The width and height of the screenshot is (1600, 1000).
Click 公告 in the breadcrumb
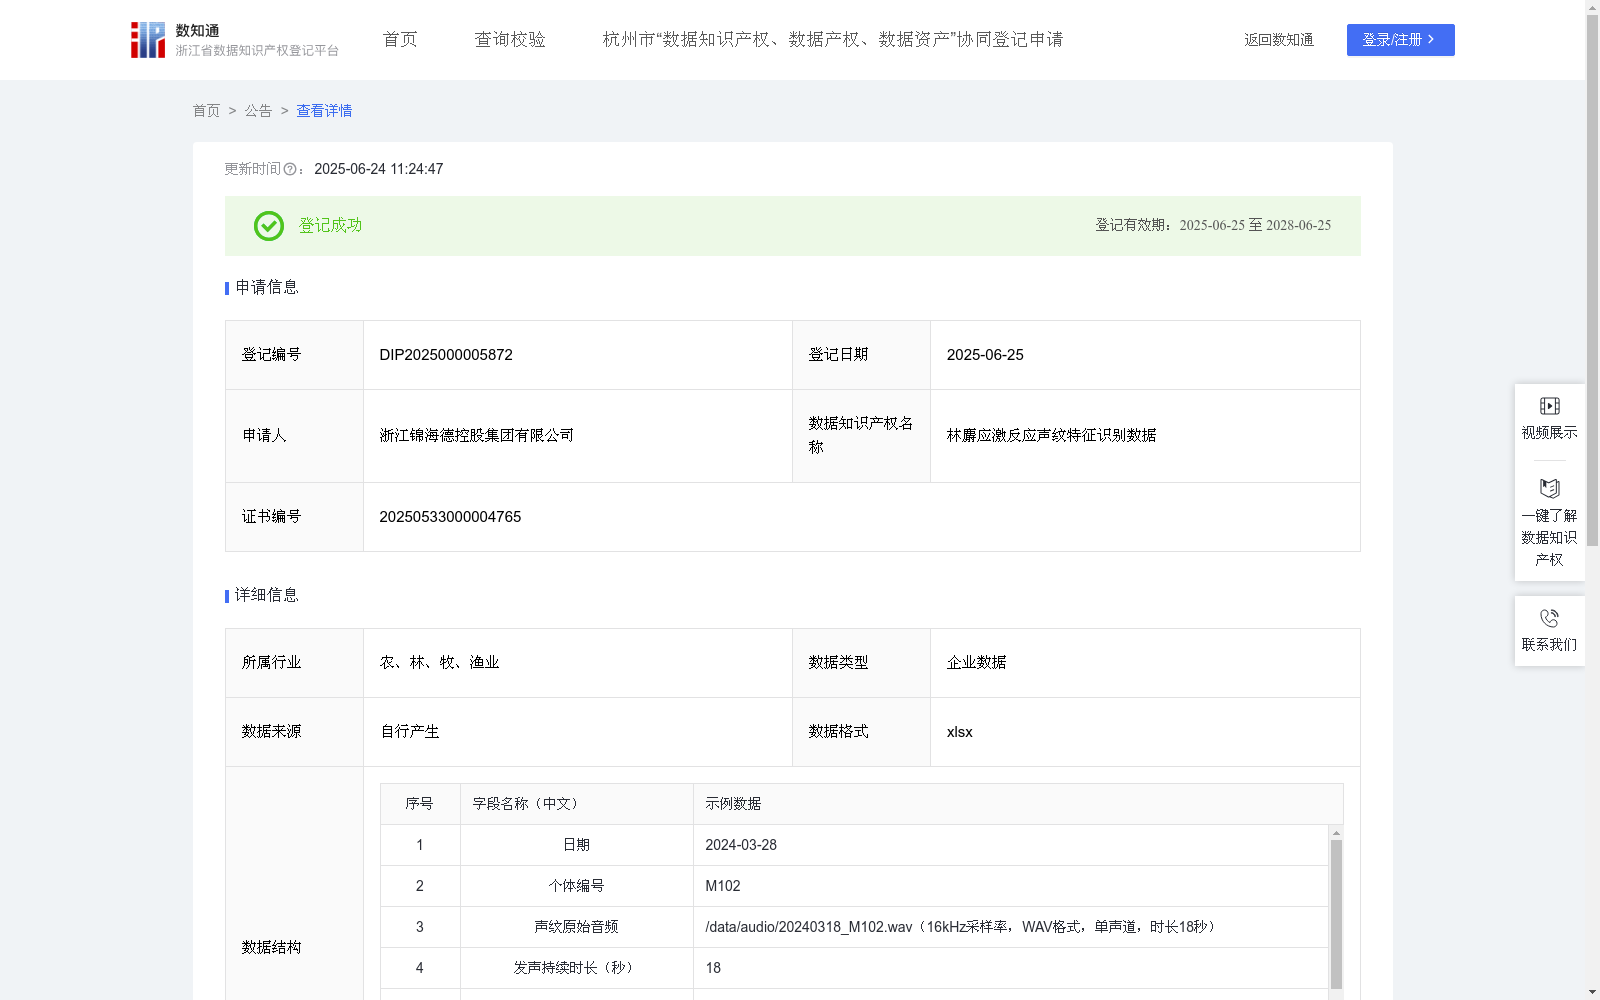coord(258,111)
